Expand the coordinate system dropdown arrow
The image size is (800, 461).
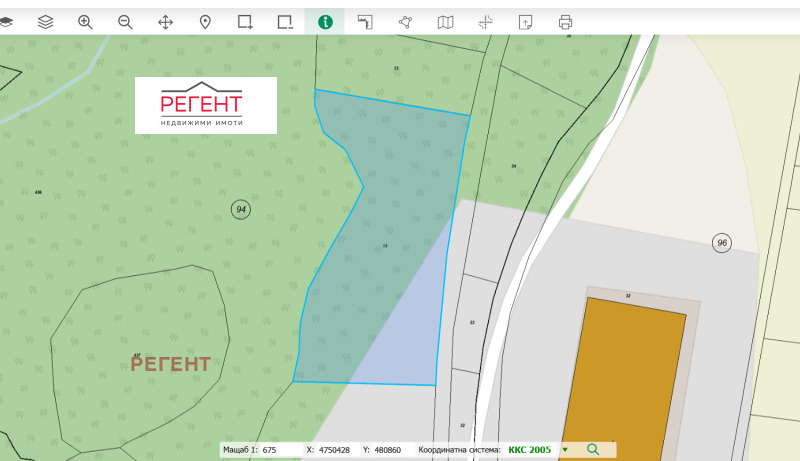pyautogui.click(x=564, y=450)
